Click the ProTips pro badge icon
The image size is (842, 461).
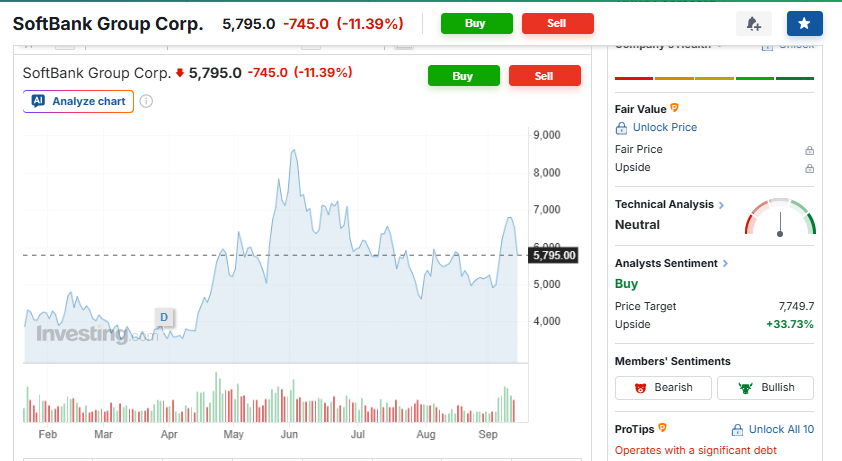(663, 428)
